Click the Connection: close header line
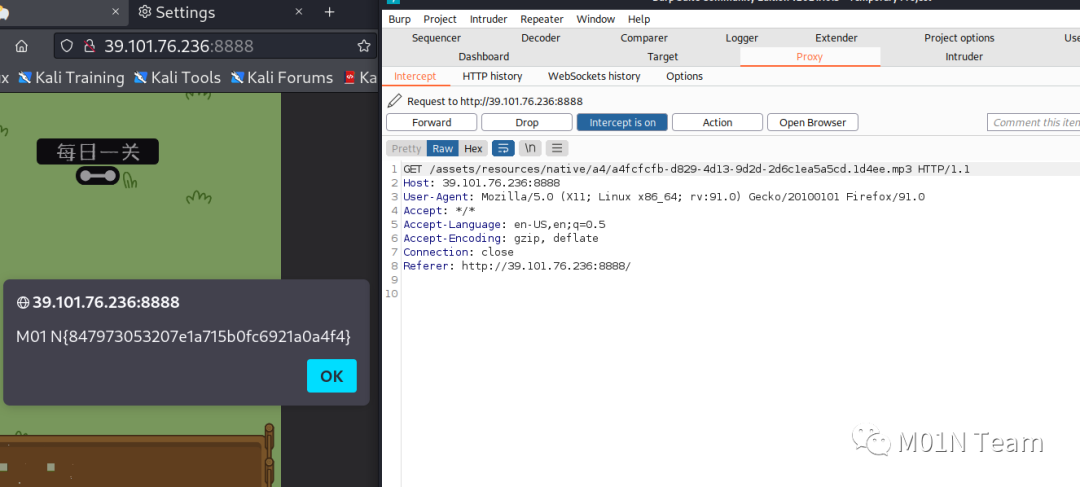The image size is (1080, 487). [x=458, y=252]
